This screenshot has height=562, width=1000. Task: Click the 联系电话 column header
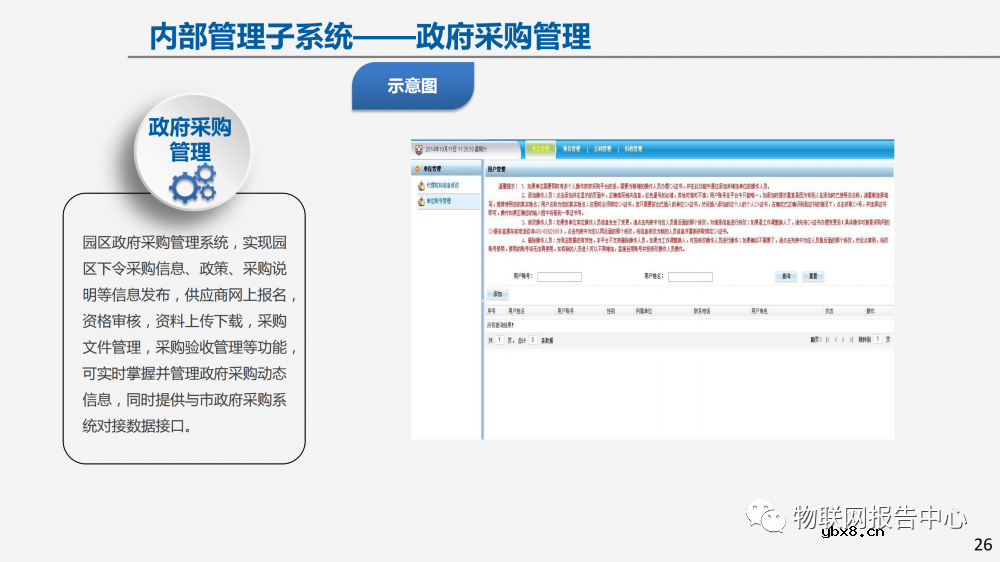(x=702, y=311)
